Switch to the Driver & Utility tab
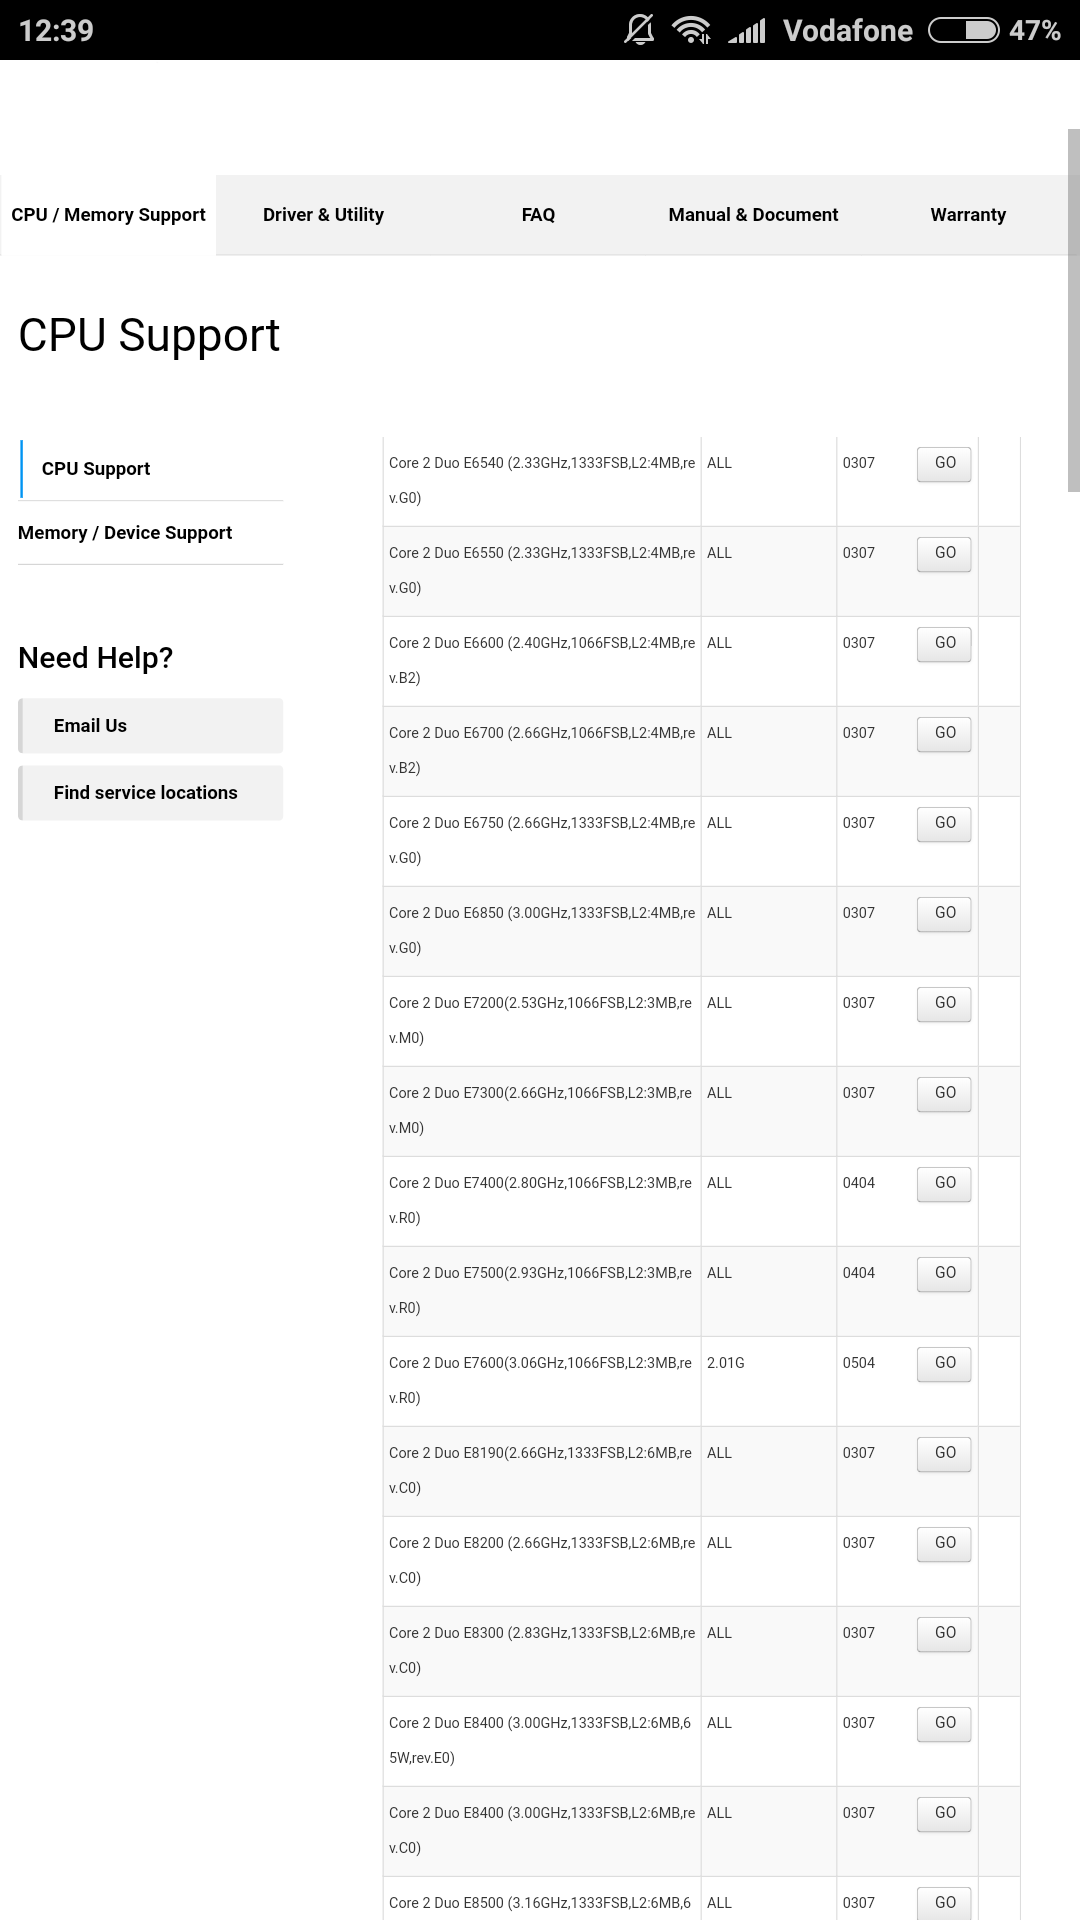 (x=323, y=214)
